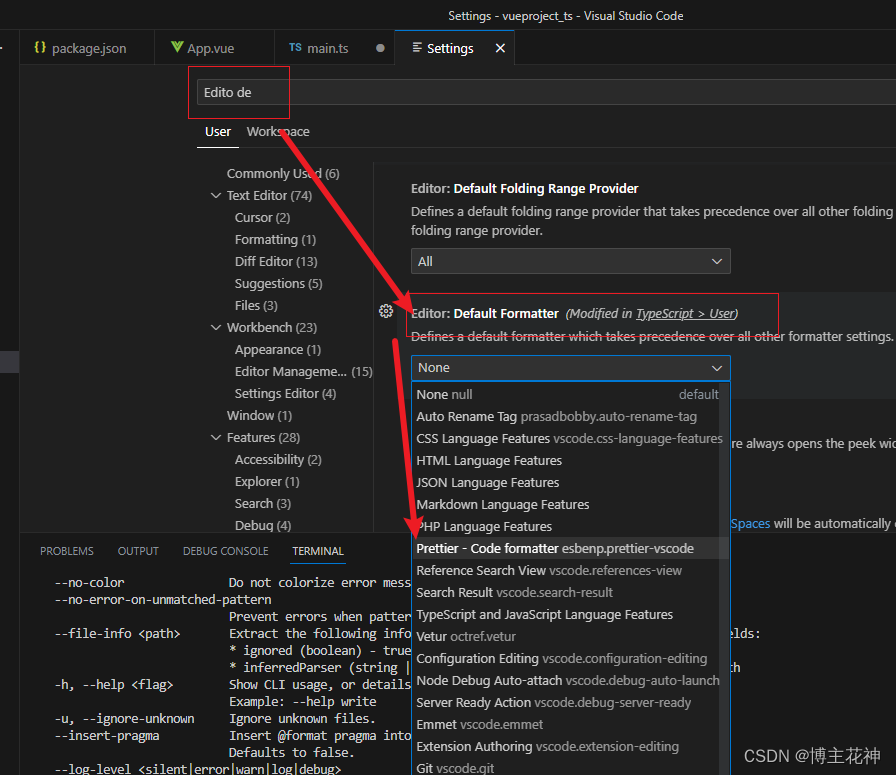Choose Server Ready Action option

point(567,702)
